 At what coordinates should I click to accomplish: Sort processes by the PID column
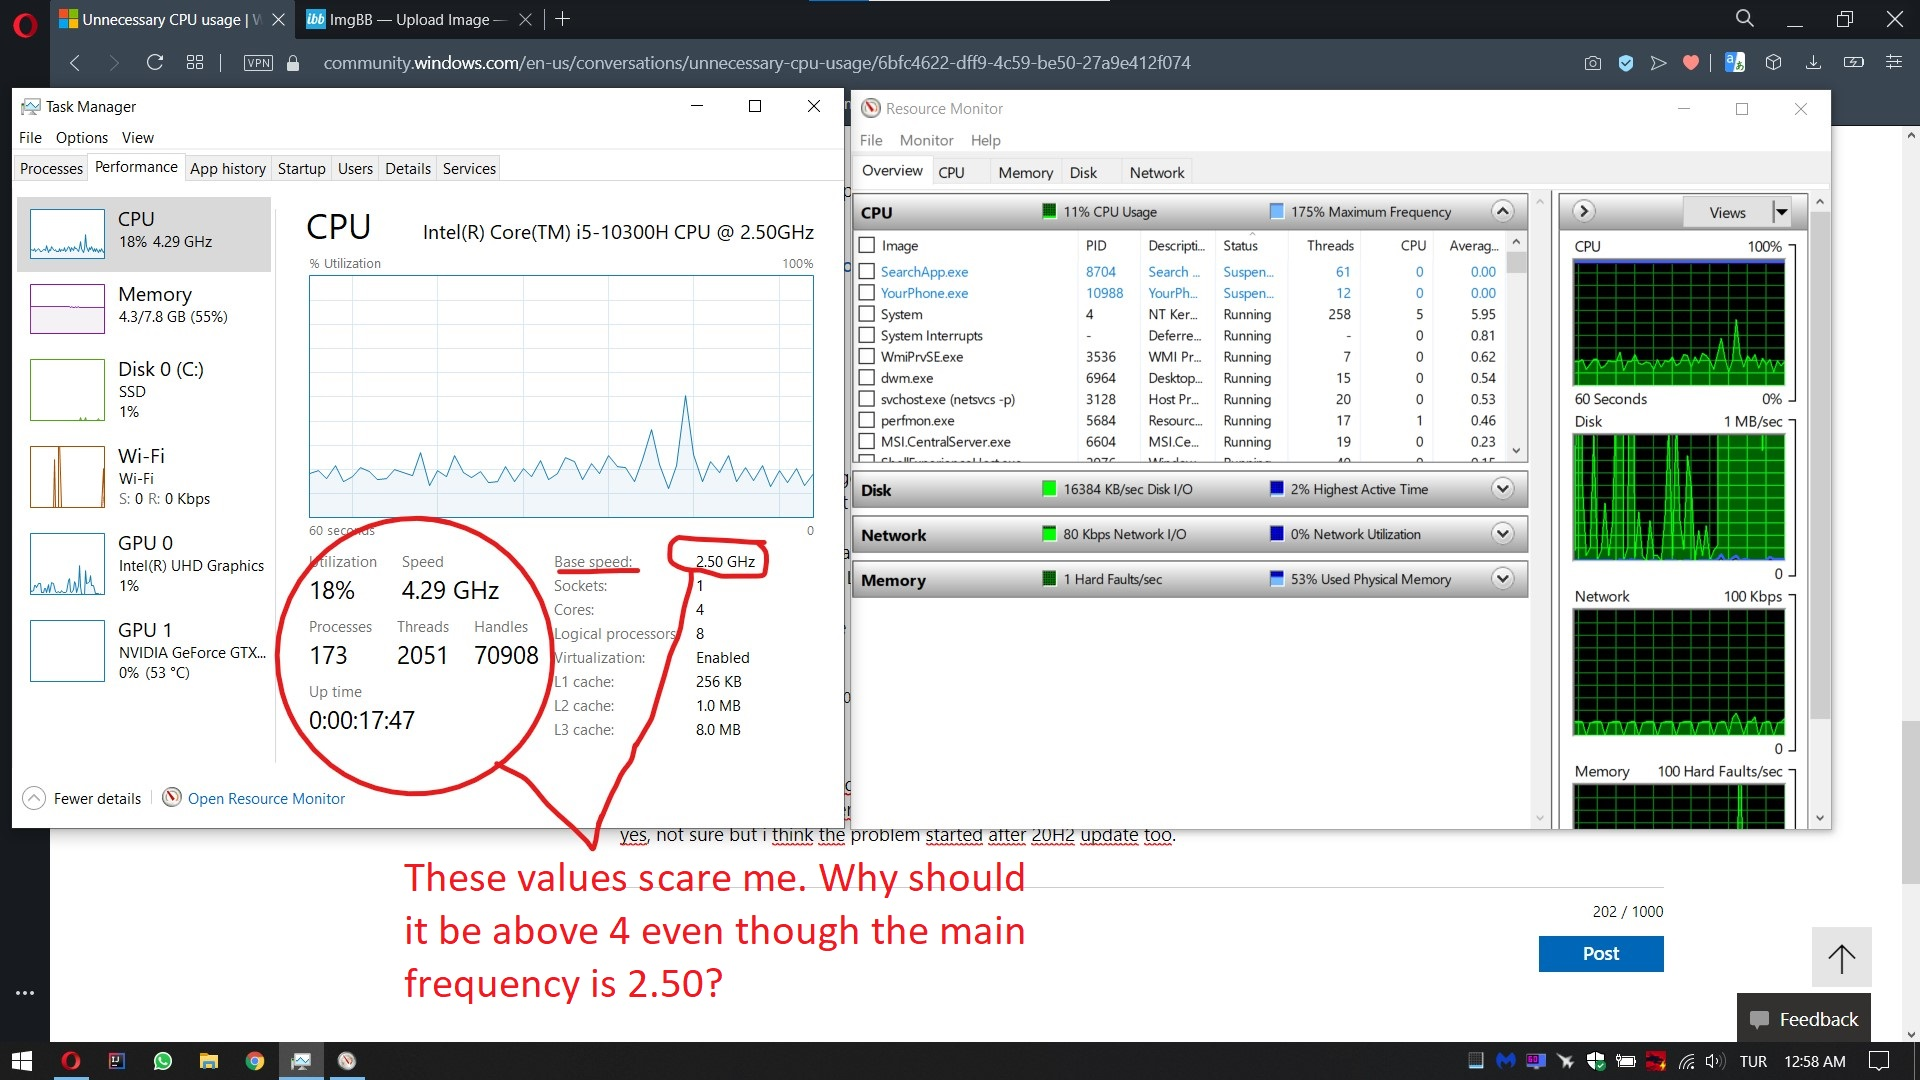tap(1096, 245)
